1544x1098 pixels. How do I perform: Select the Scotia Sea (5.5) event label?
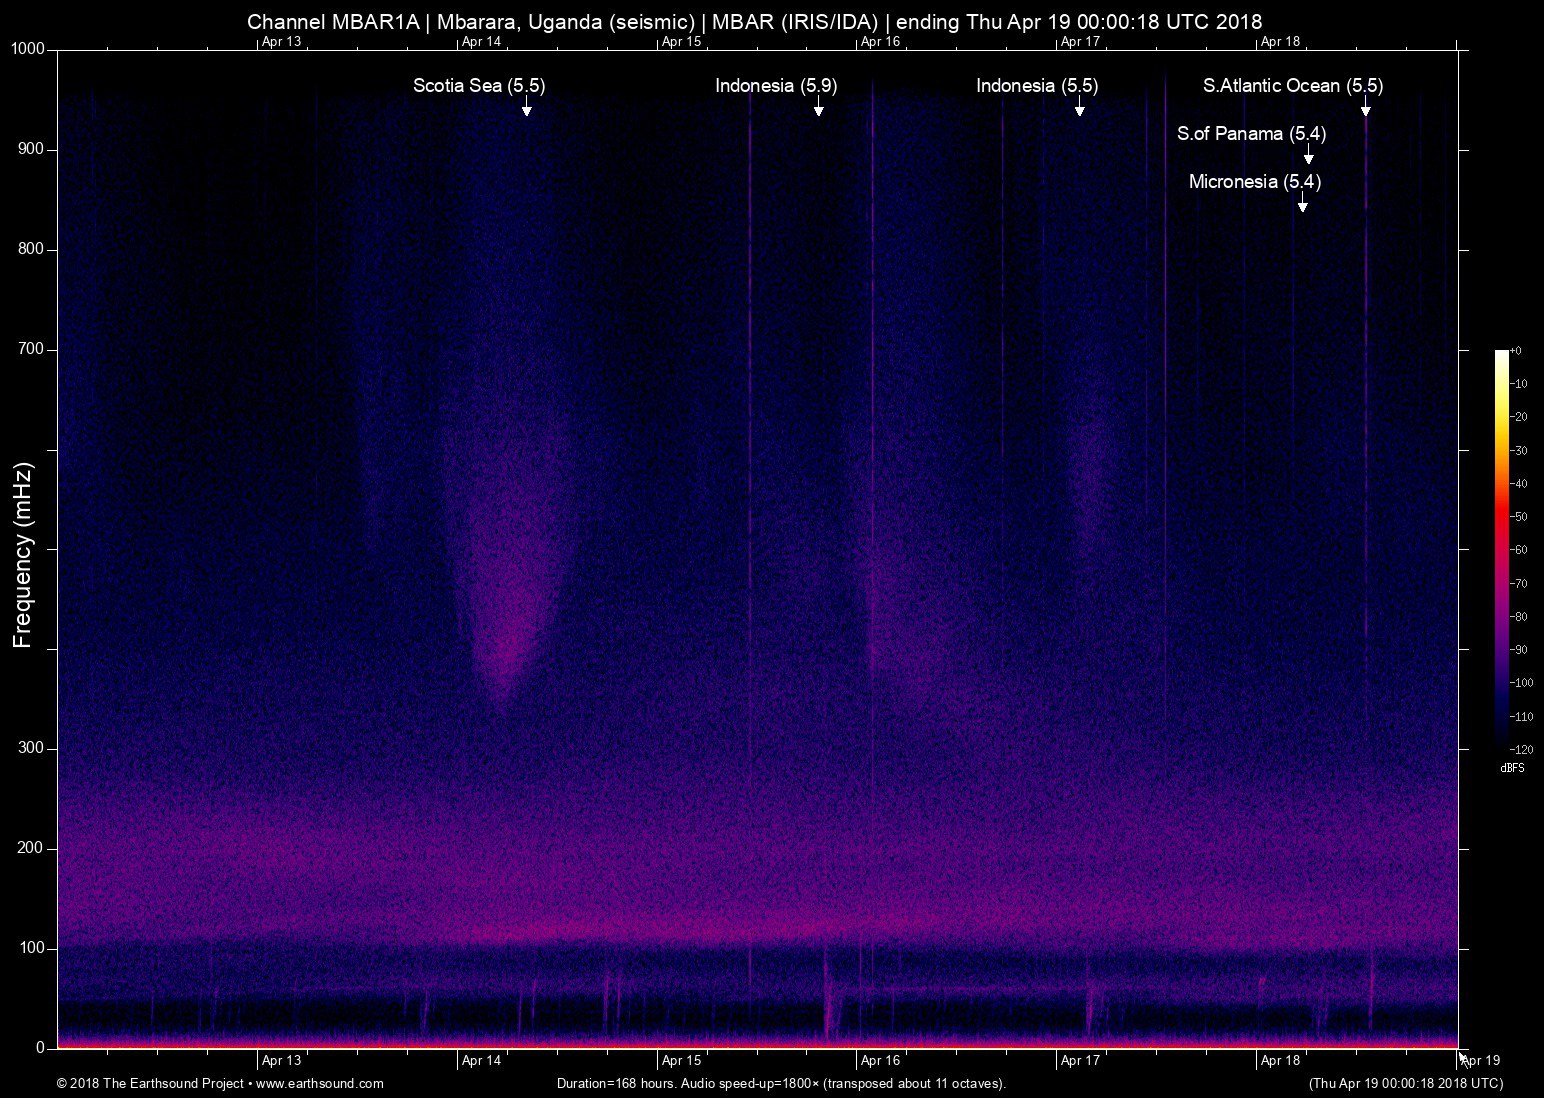coord(479,86)
